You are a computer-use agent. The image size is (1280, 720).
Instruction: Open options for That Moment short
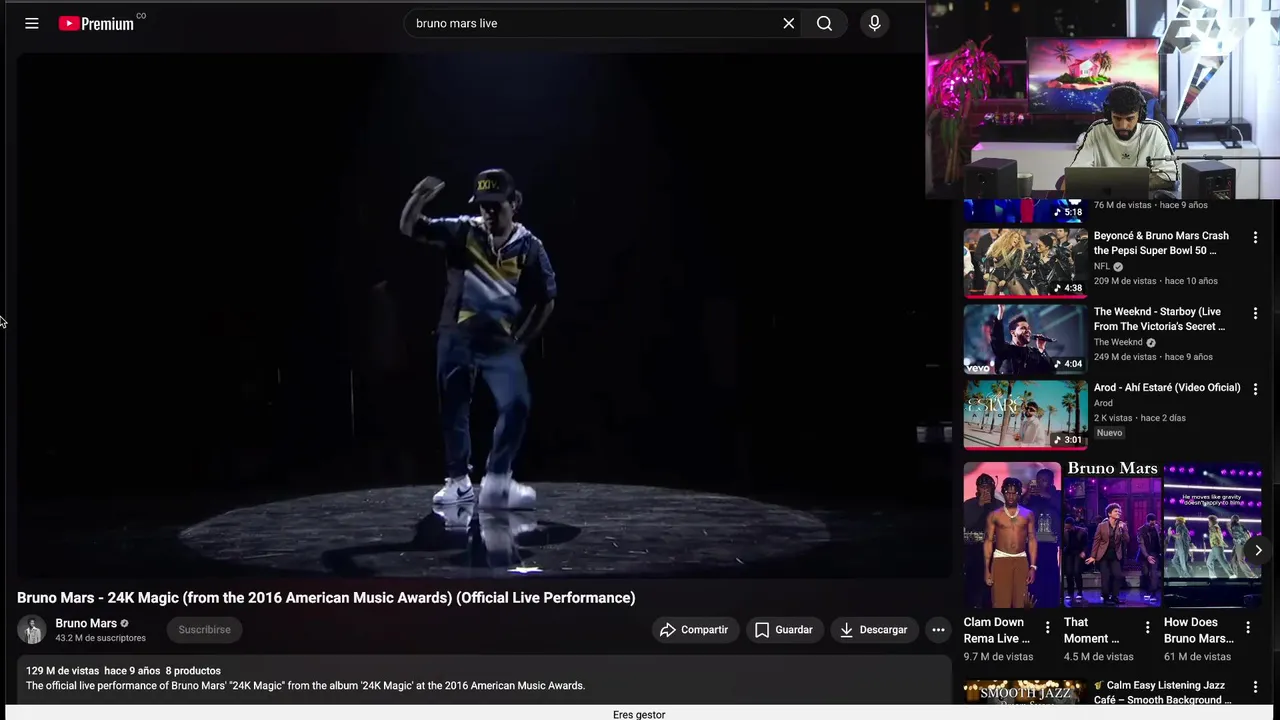[1147, 628]
